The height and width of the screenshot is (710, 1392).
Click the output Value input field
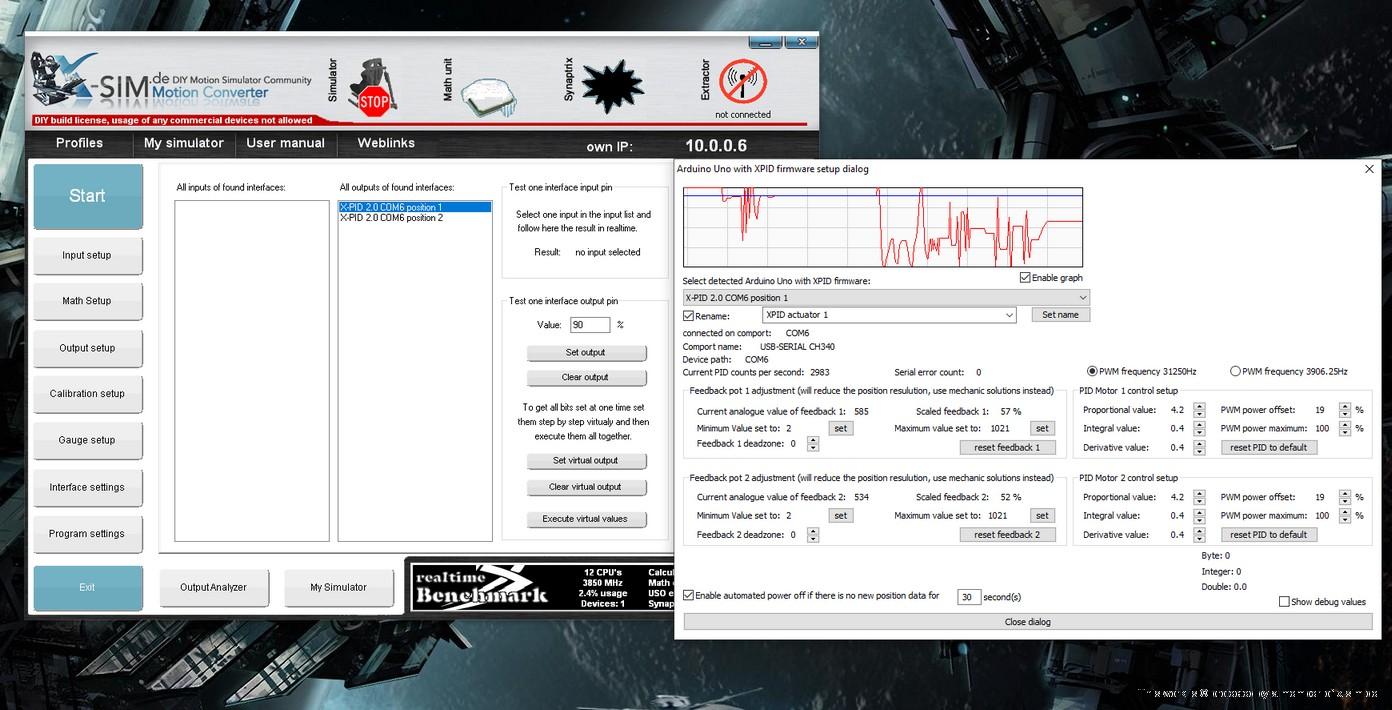[589, 325]
